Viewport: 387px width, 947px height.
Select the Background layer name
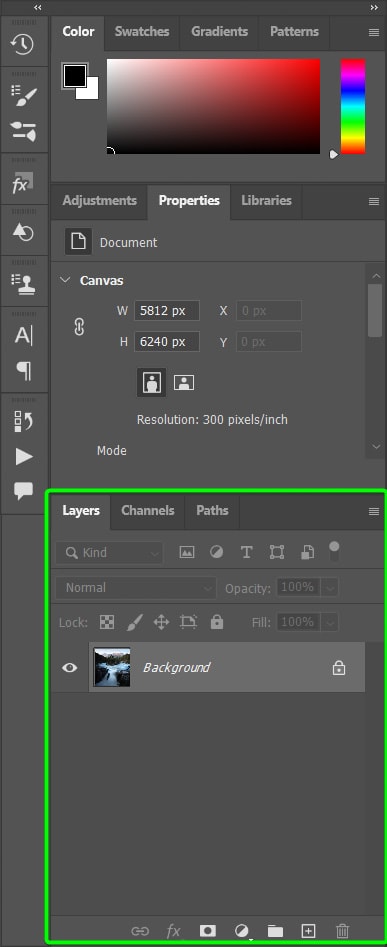tap(176, 667)
